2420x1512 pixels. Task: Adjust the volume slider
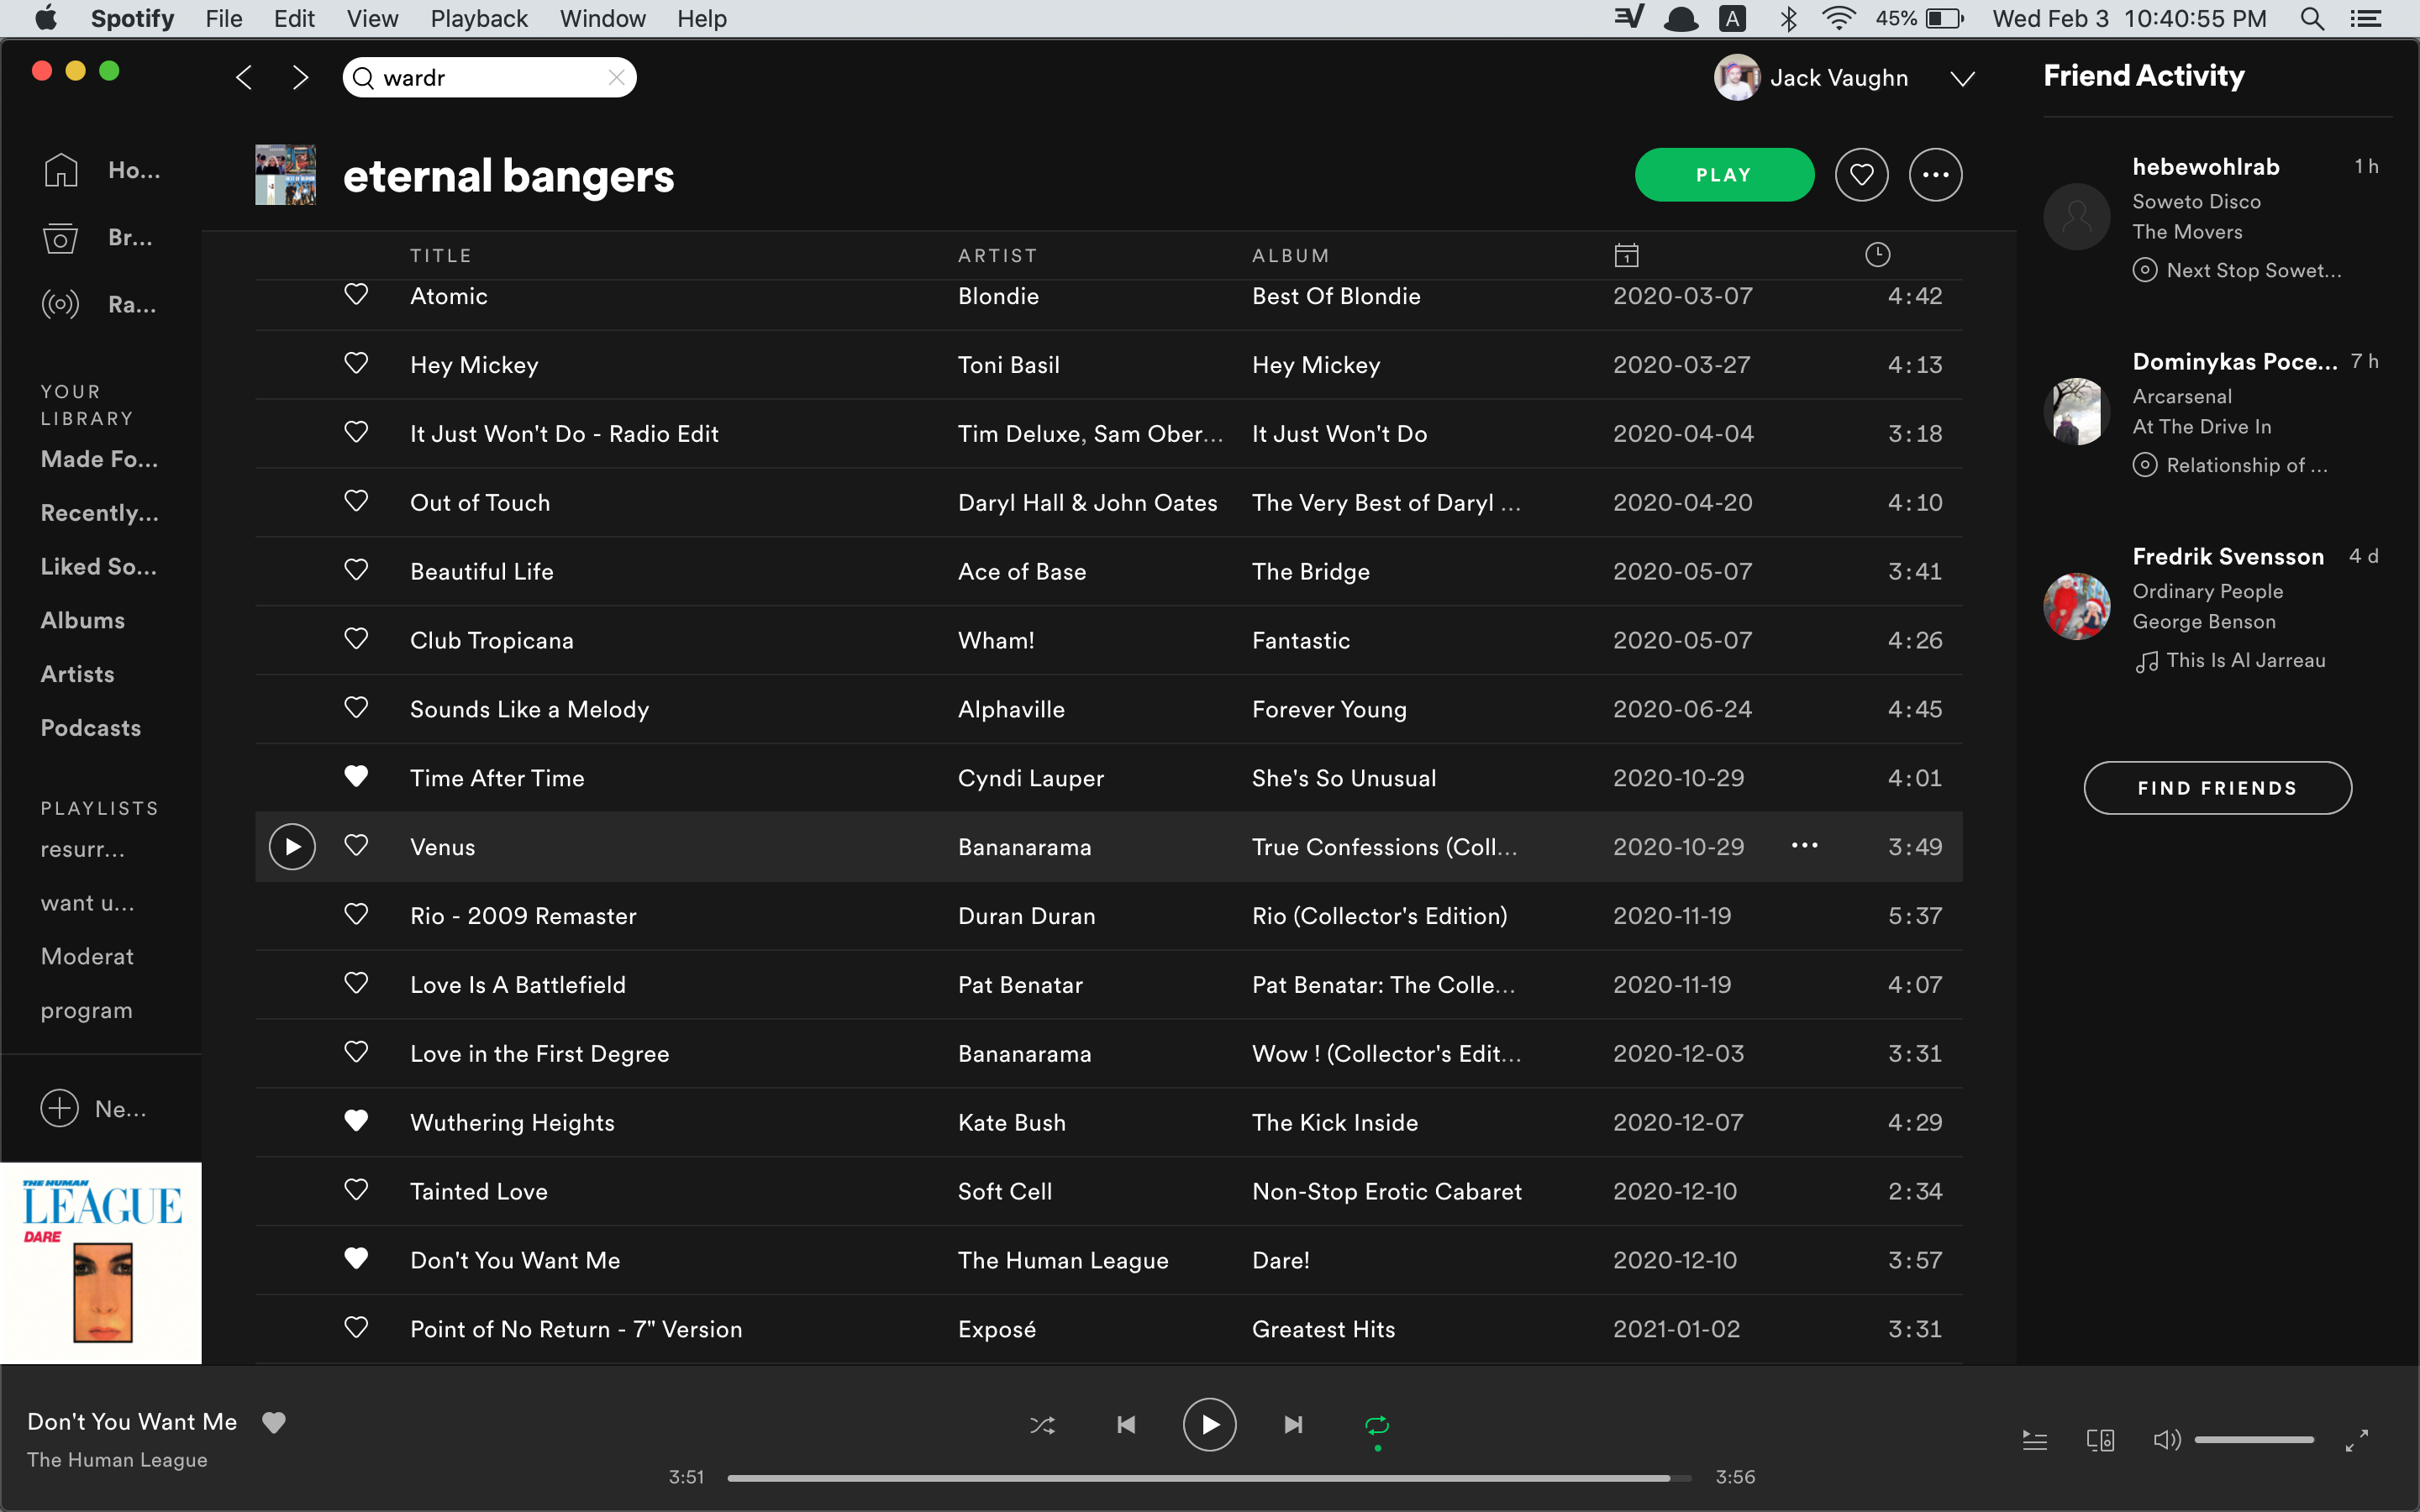[x=2254, y=1440]
